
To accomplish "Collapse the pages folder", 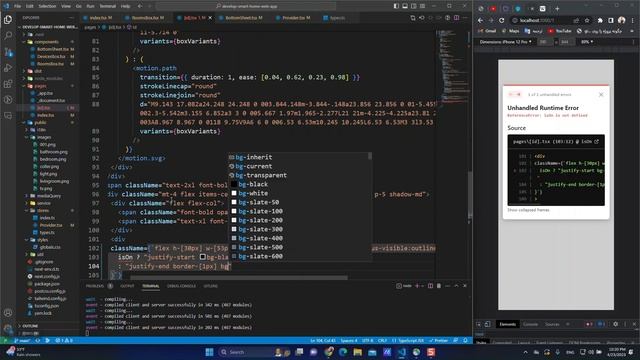I will coord(40,86).
